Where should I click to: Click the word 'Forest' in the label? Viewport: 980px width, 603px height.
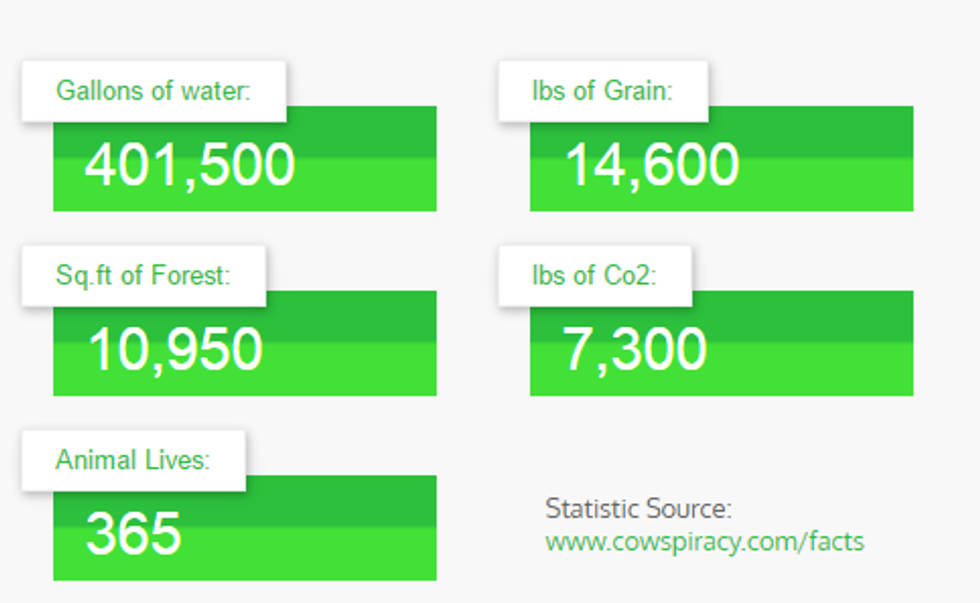coord(192,276)
